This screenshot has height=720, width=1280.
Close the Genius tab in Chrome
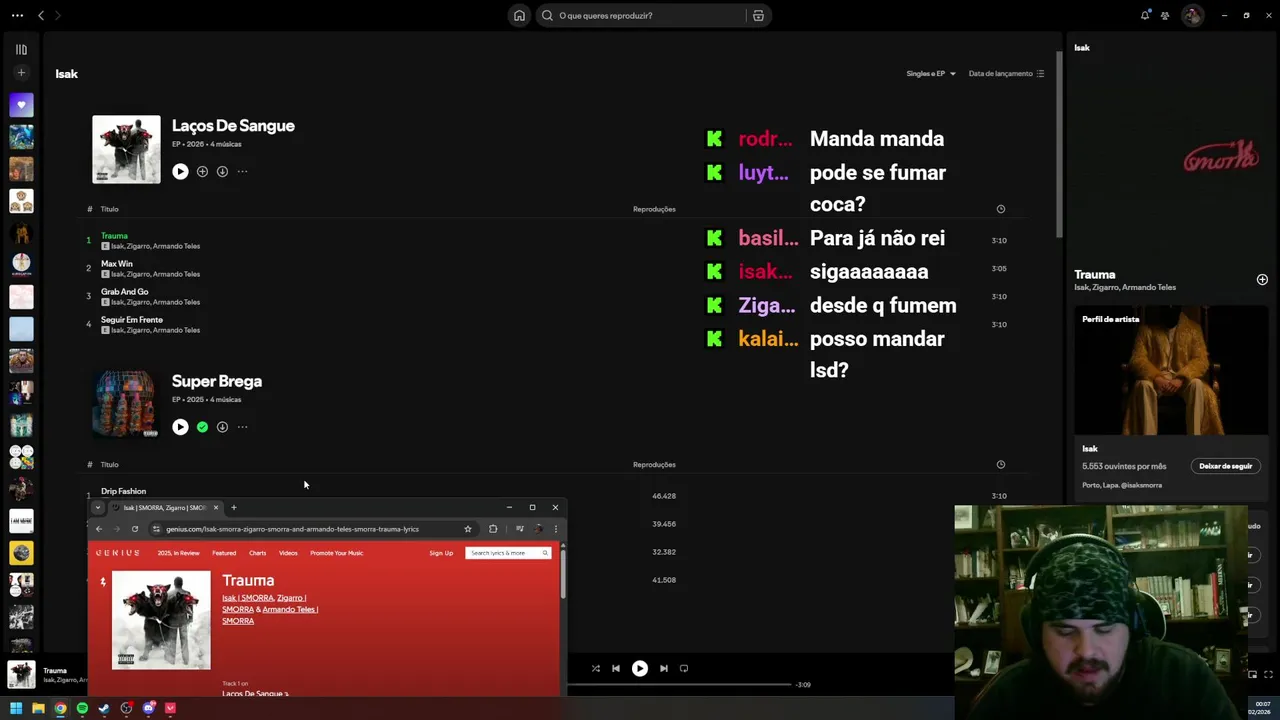215,507
